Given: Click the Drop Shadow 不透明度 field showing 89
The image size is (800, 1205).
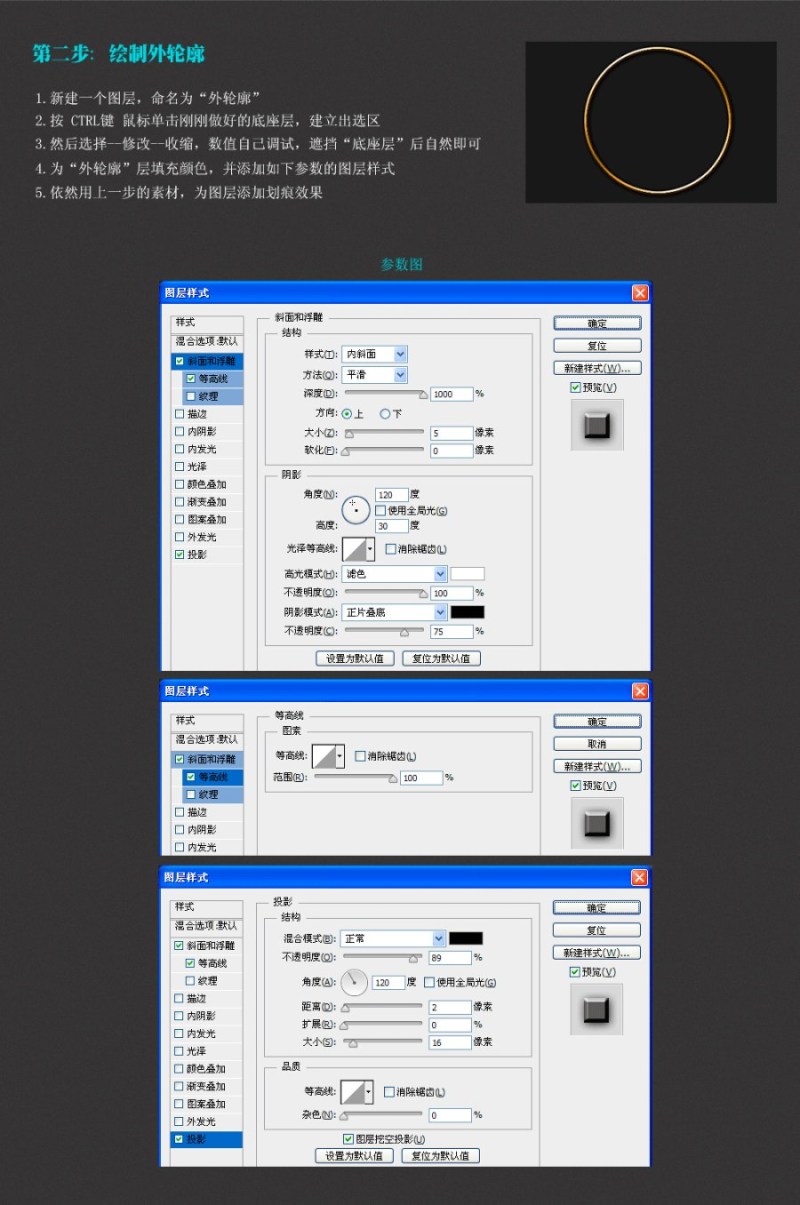Looking at the screenshot, I should [450, 957].
